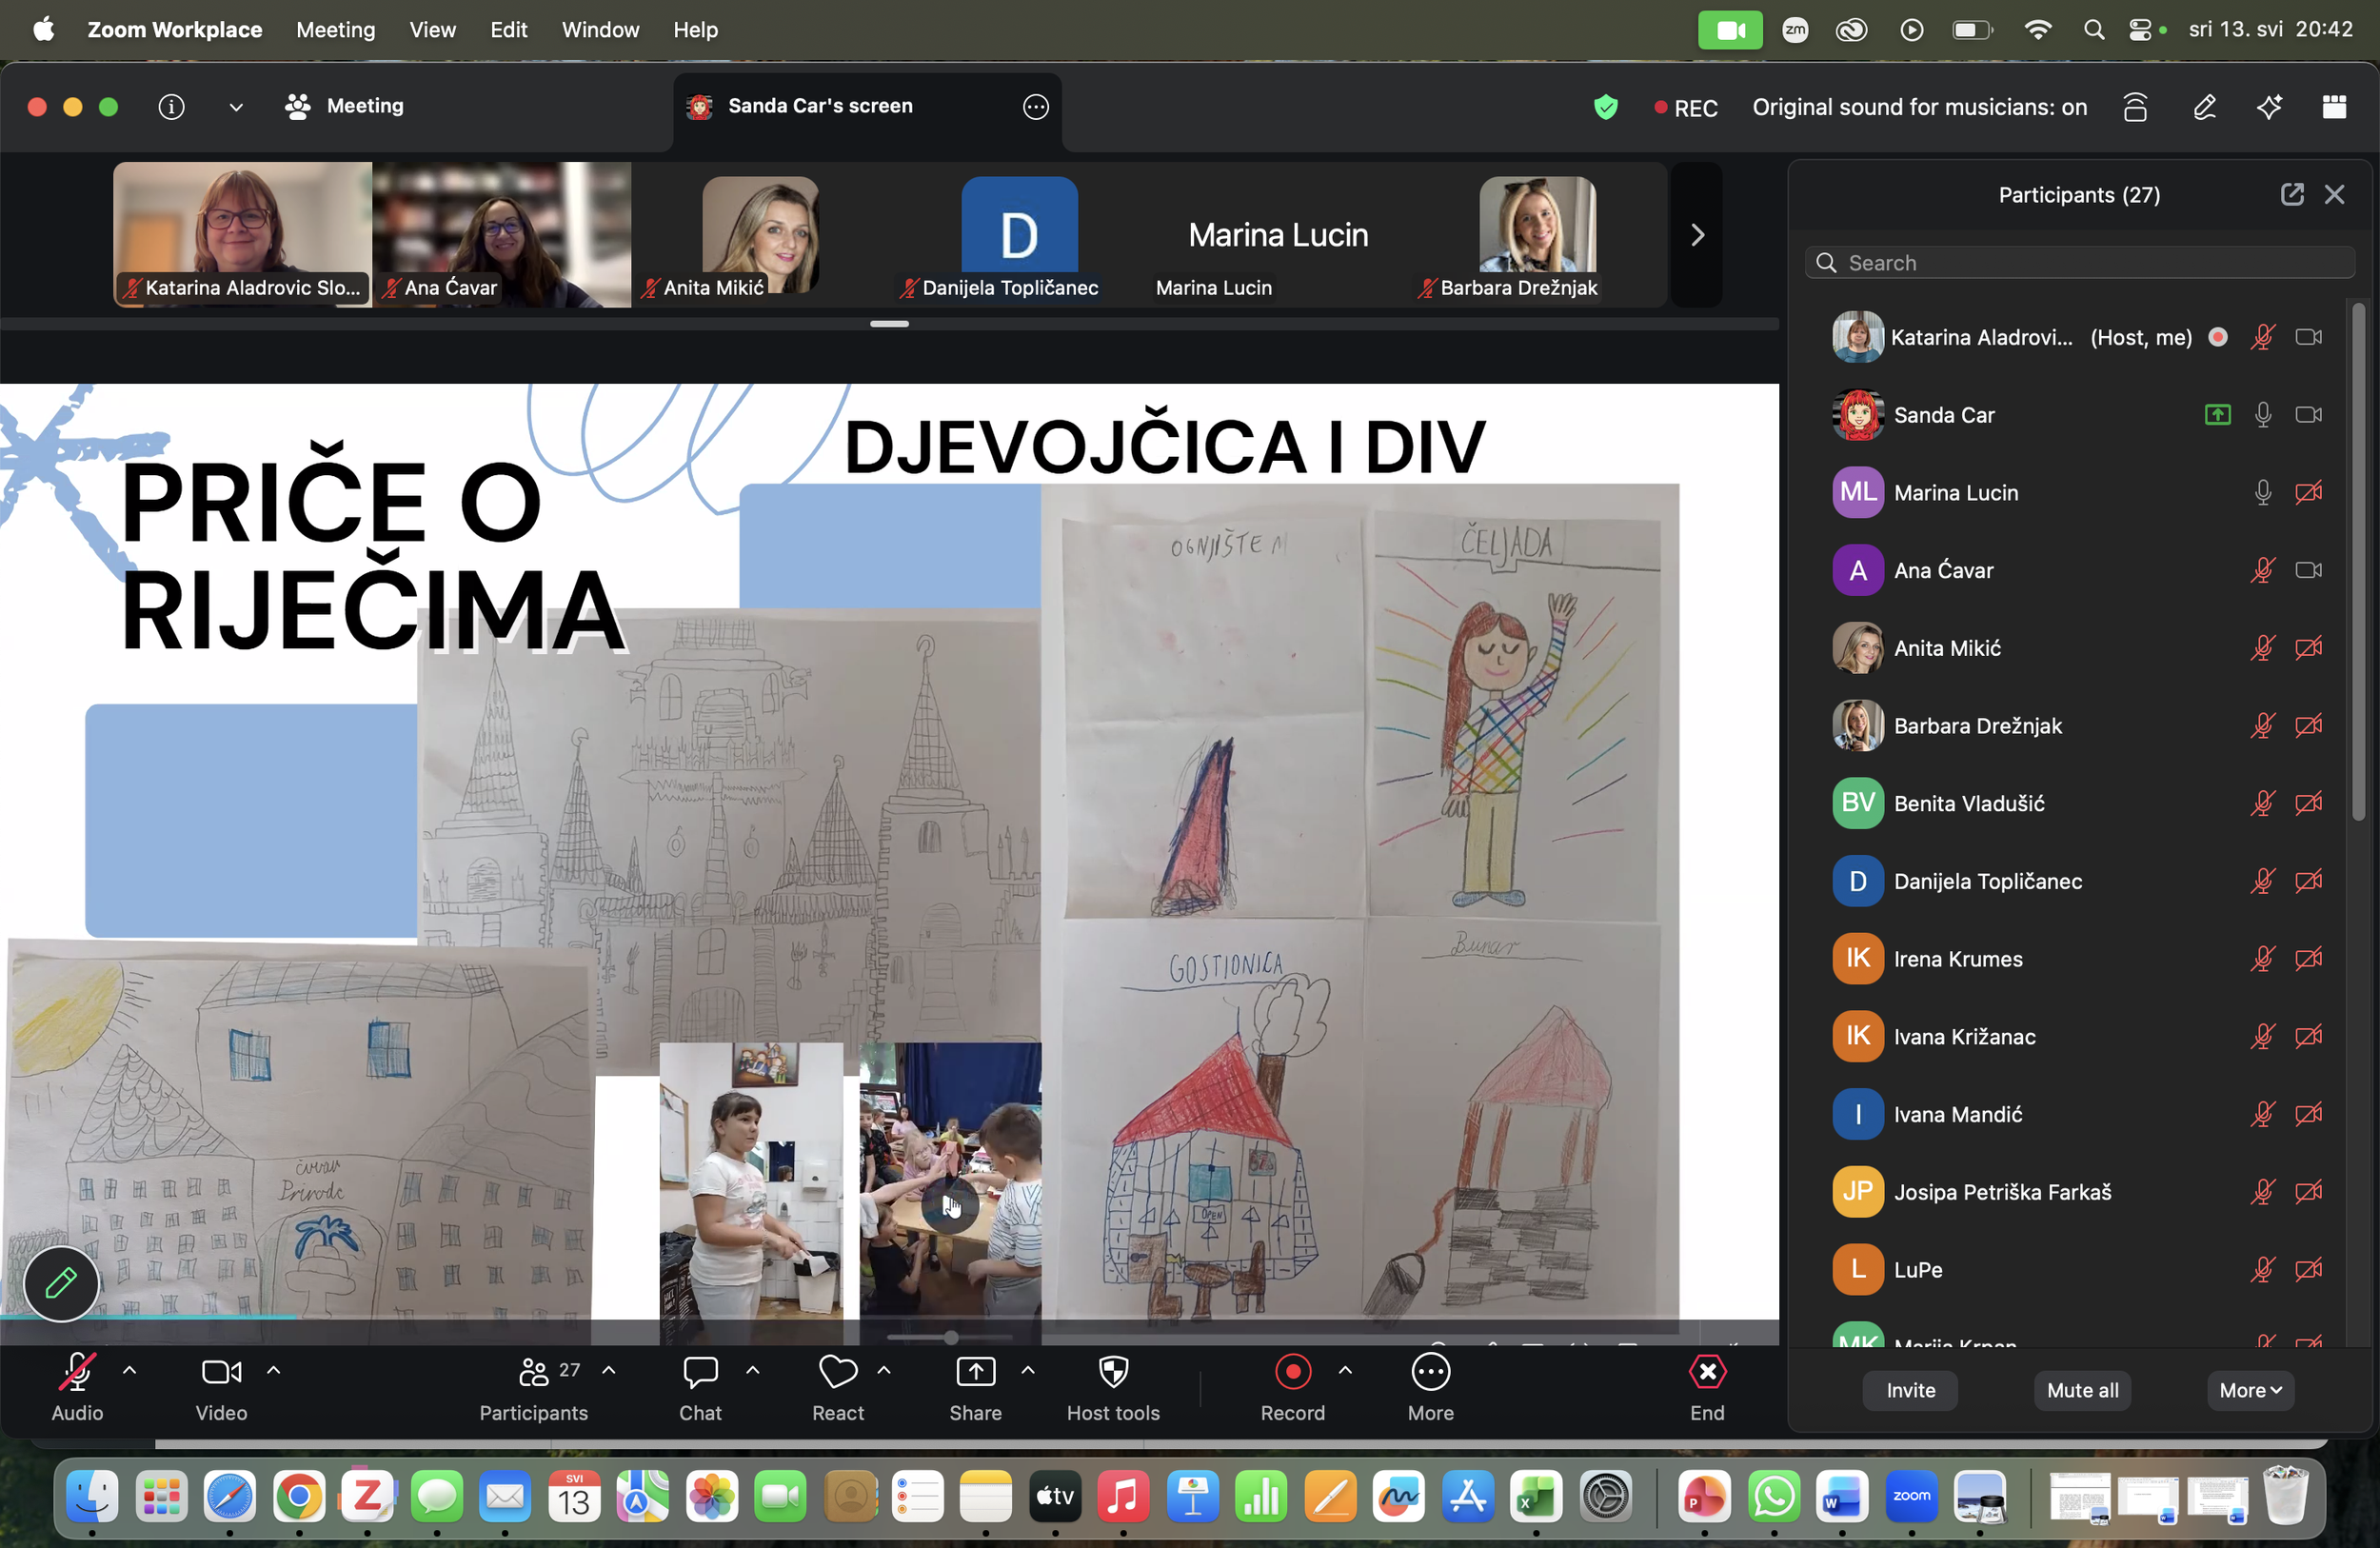Open the Window menu

pos(600,30)
